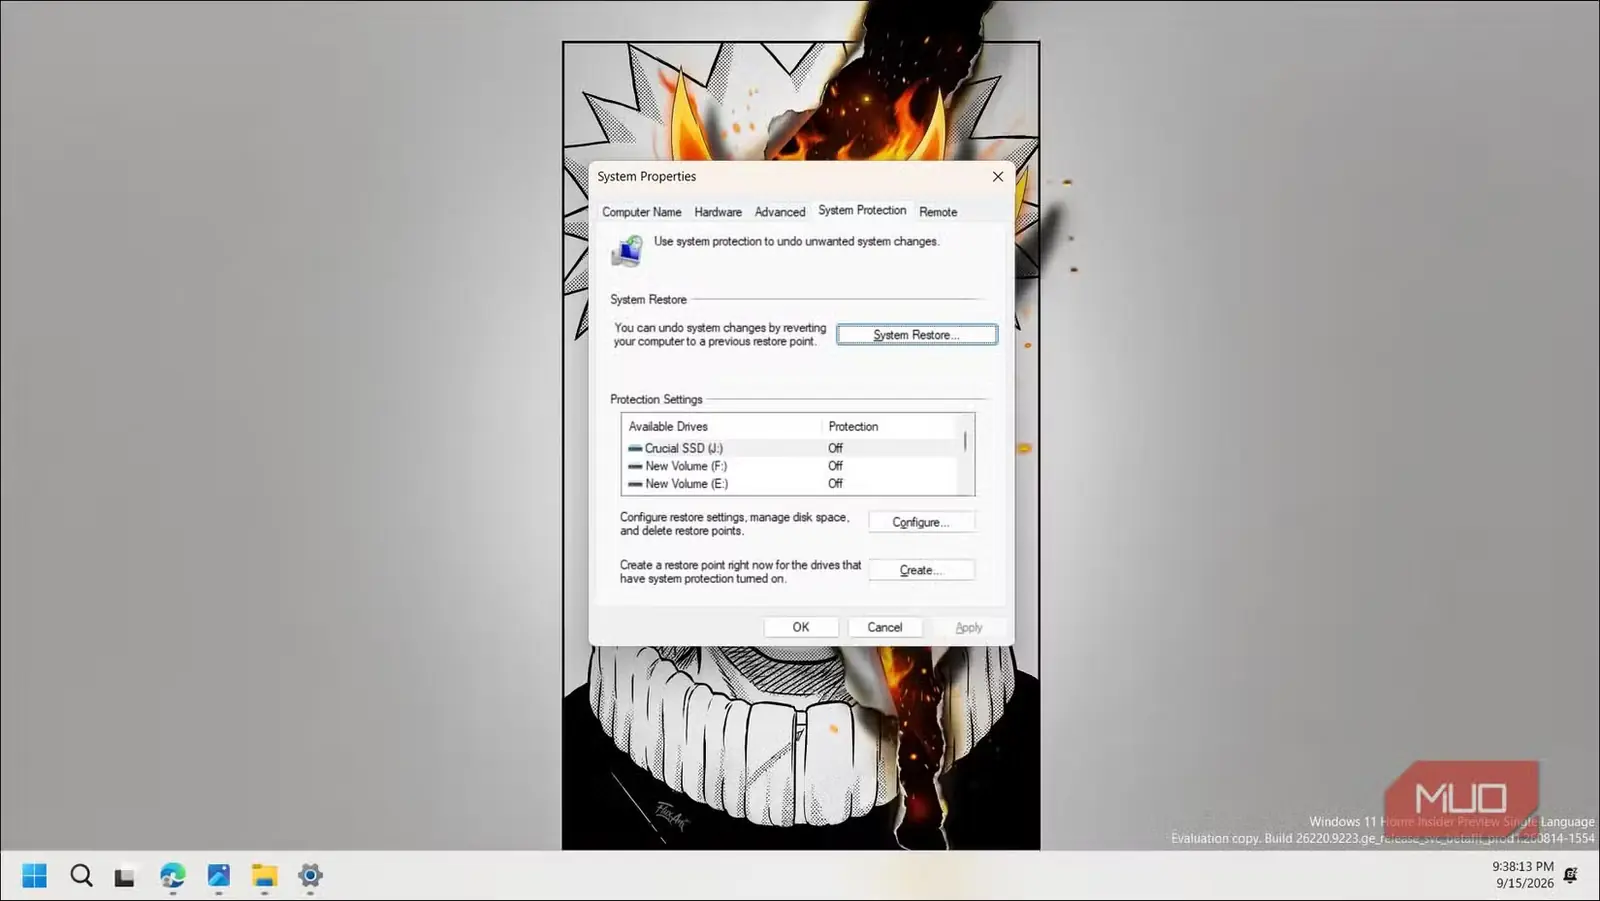1600x901 pixels.
Task: Switch to the Computer Name tab
Action: point(641,212)
